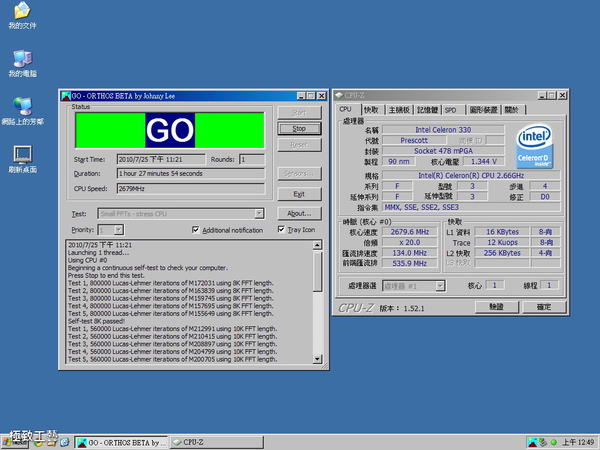Click the Sensors... button in ORTHOS
The image size is (600, 450).
point(299,174)
